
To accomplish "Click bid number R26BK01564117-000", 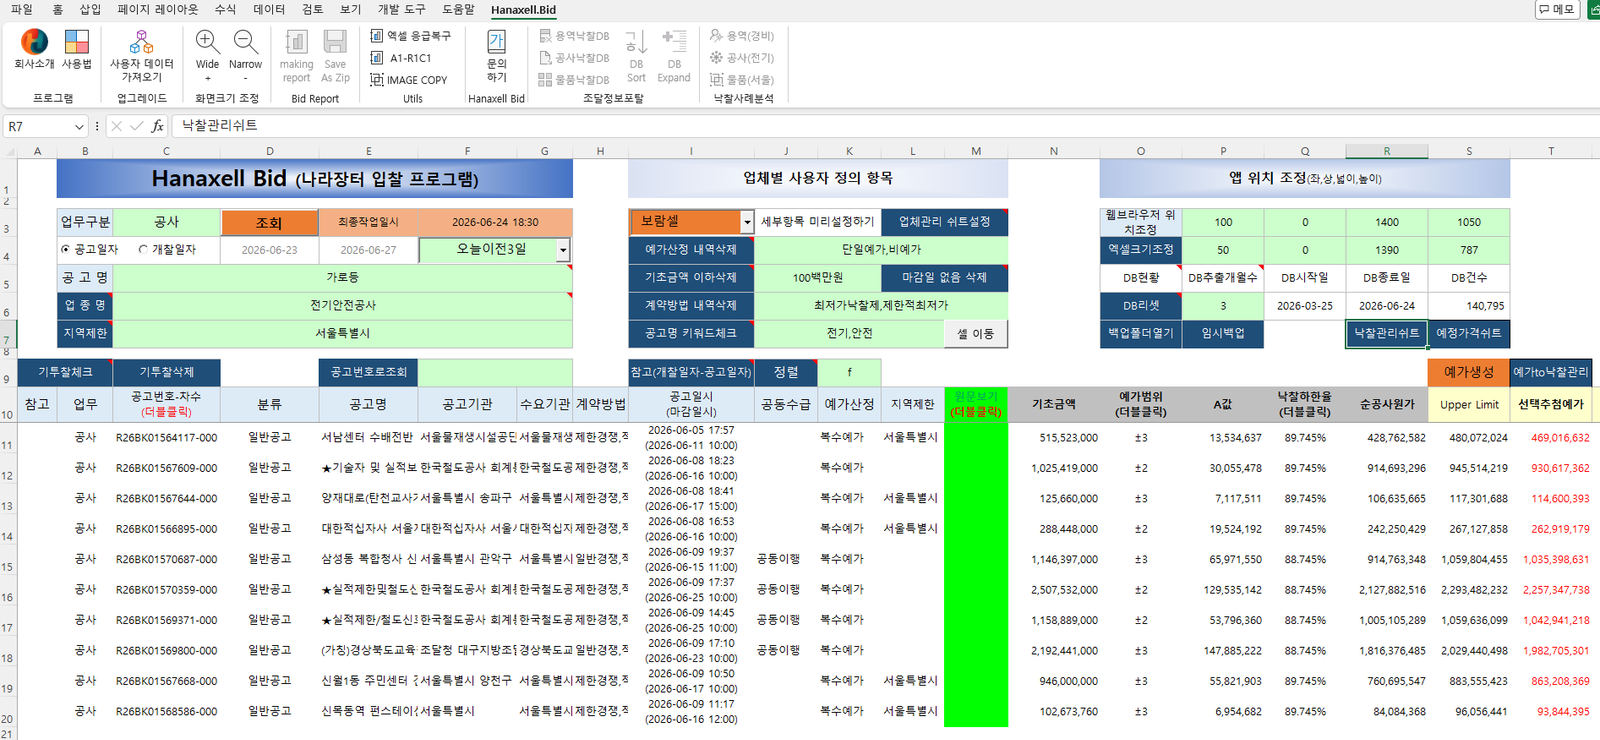I will click(x=166, y=438).
